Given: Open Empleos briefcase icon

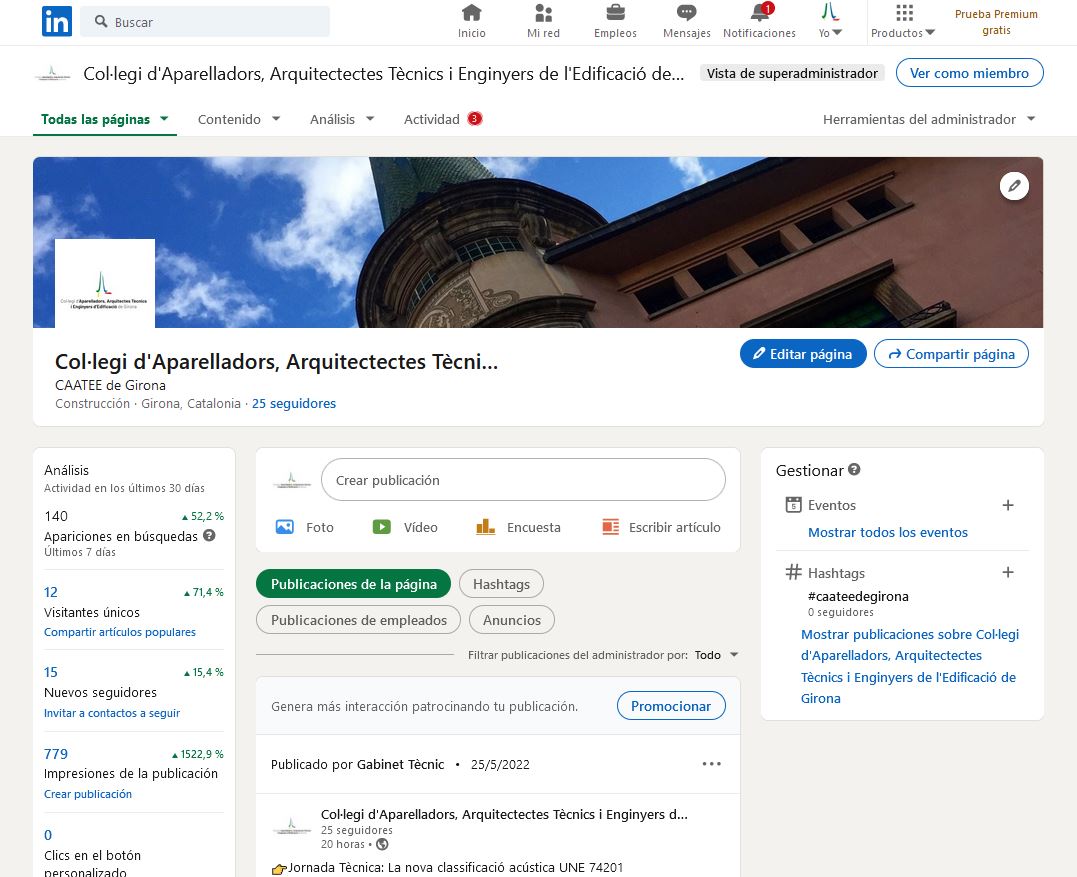Looking at the screenshot, I should tap(615, 21).
